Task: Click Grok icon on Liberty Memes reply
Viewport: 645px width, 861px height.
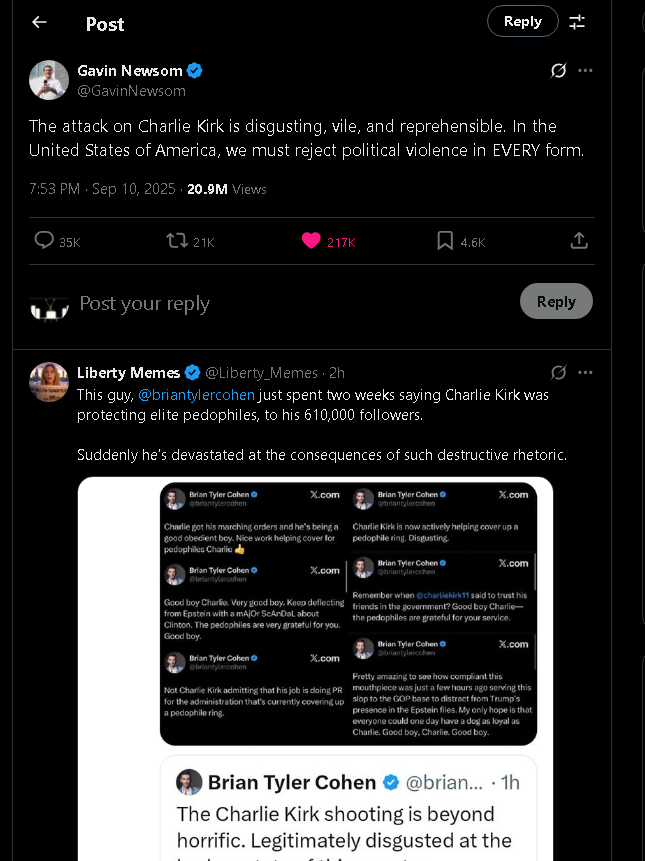Action: pos(559,373)
